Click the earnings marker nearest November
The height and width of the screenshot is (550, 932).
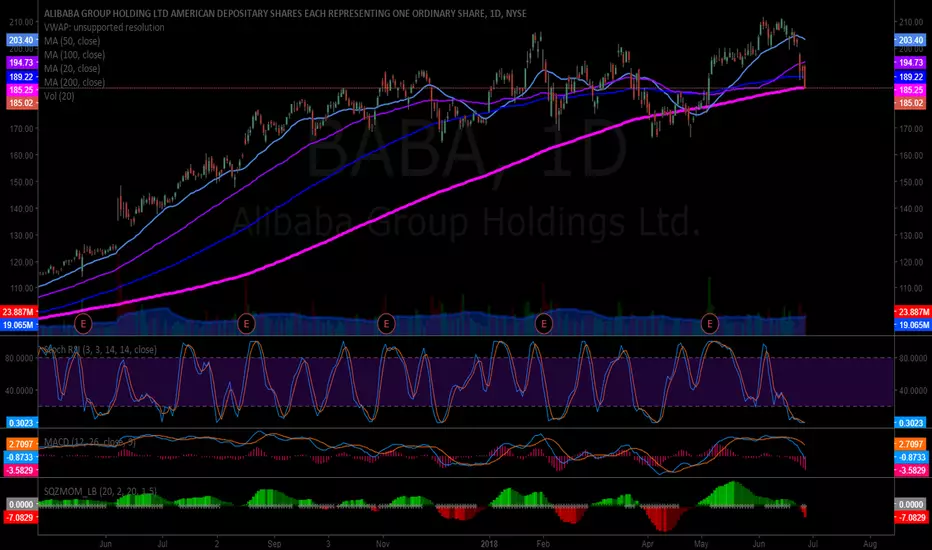[386, 324]
